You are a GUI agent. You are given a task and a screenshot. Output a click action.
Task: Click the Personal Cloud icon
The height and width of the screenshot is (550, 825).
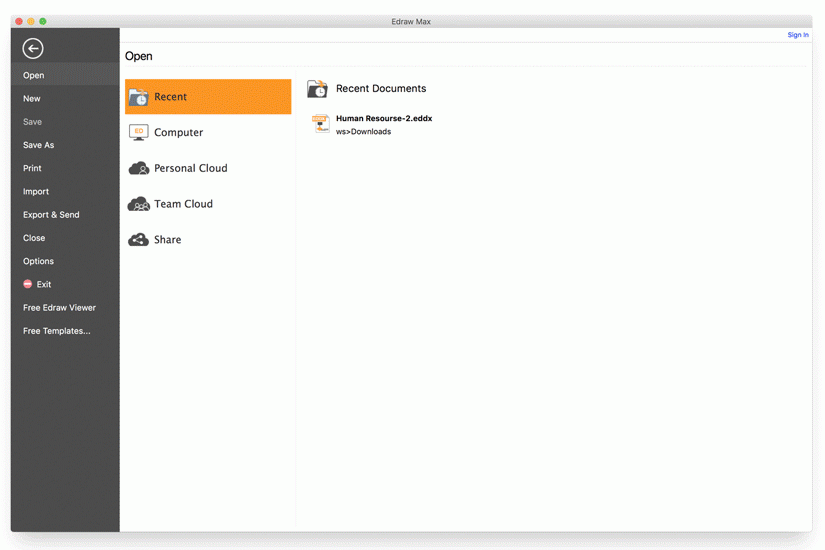pyautogui.click(x=138, y=168)
